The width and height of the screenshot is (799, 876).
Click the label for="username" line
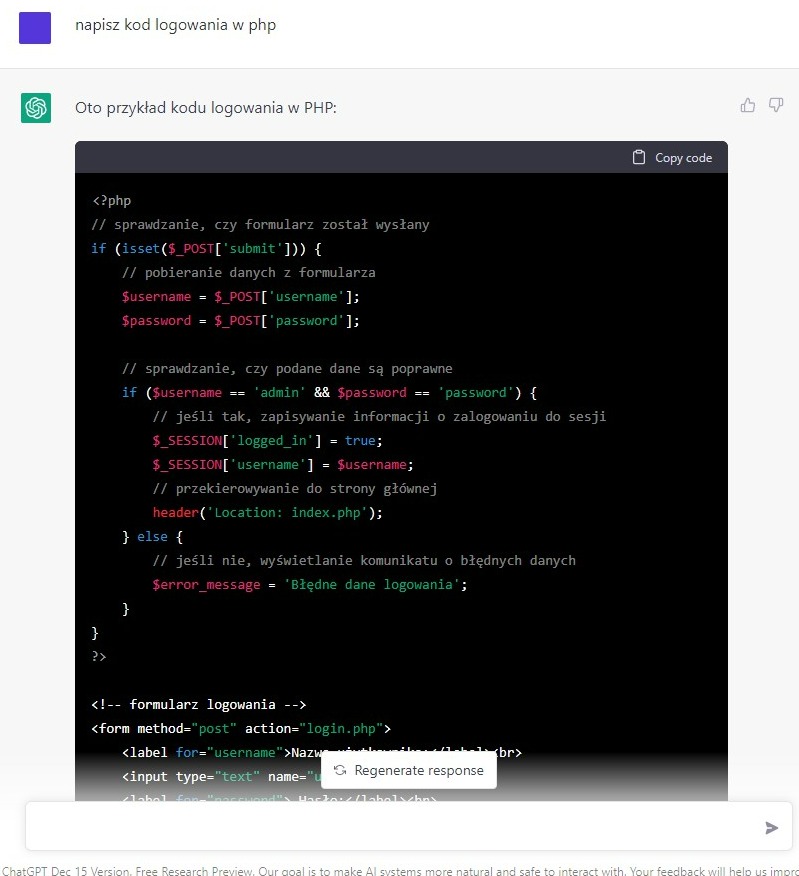click(322, 753)
